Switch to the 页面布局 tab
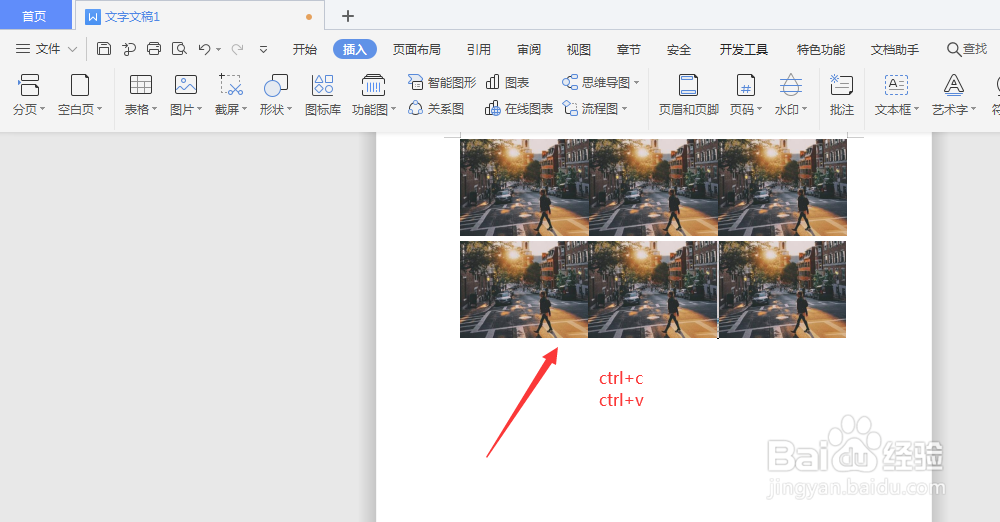 click(416, 49)
